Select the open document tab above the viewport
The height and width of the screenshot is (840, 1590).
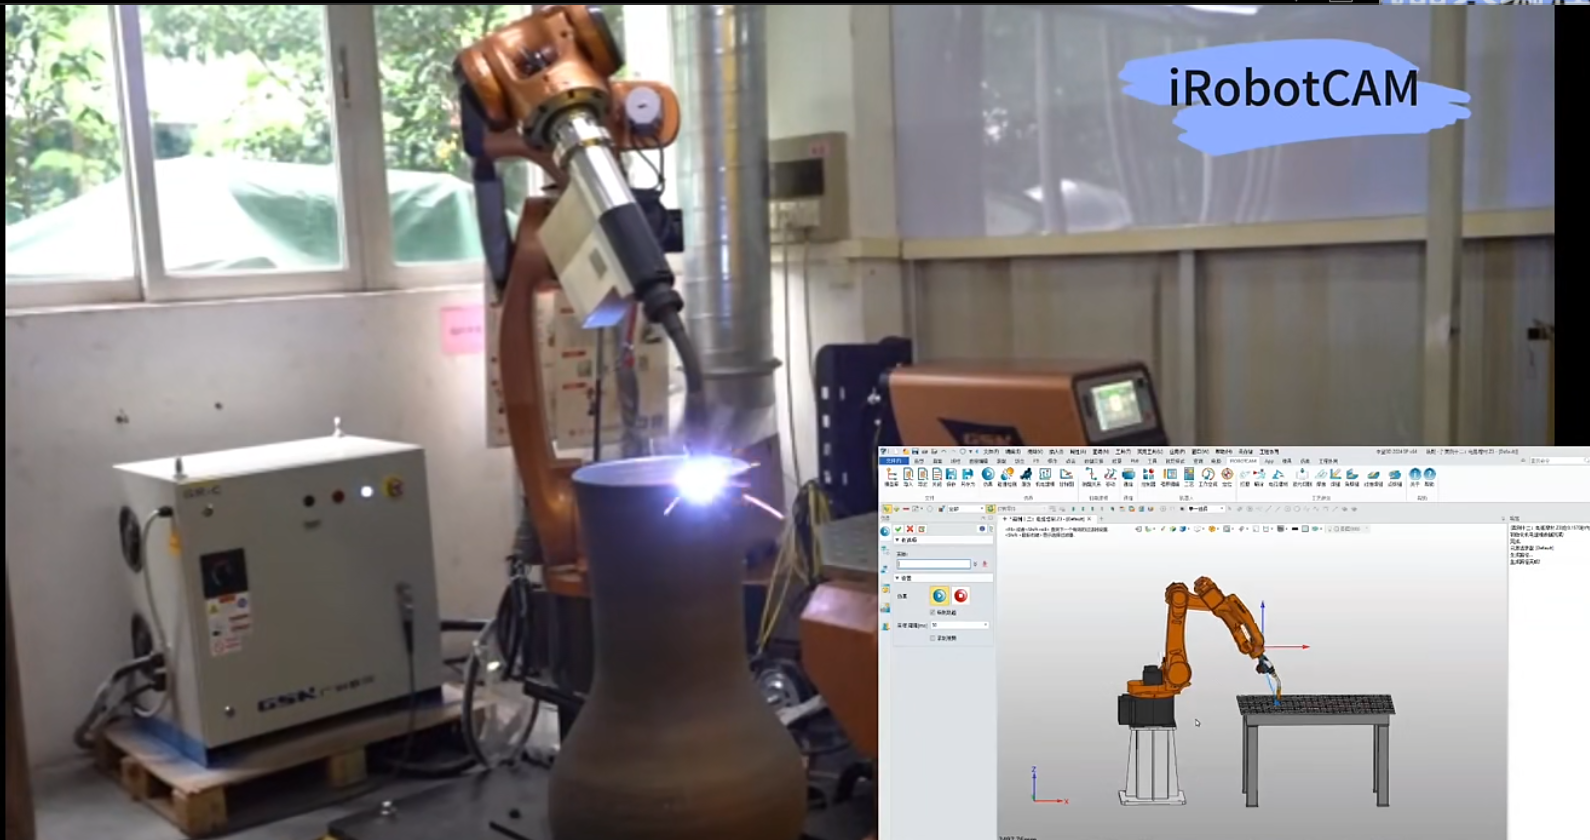coord(1047,519)
